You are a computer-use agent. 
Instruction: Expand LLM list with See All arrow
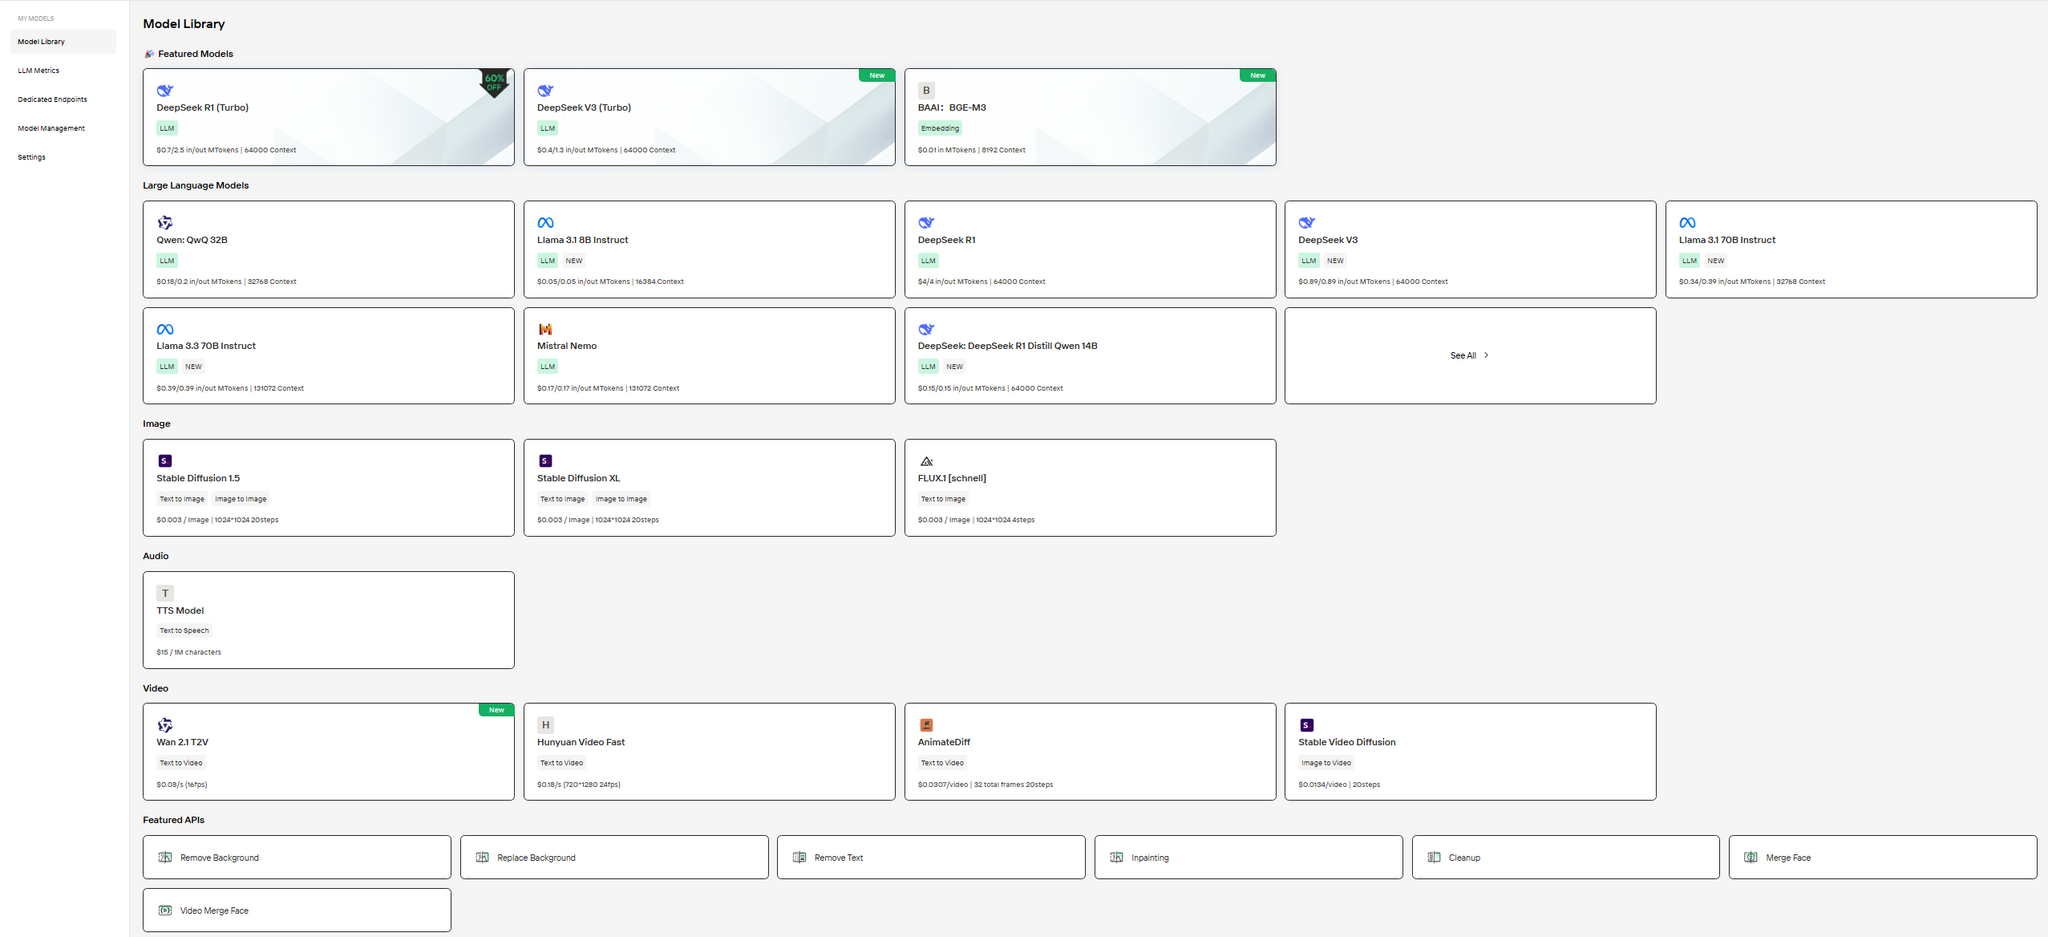tap(1486, 355)
